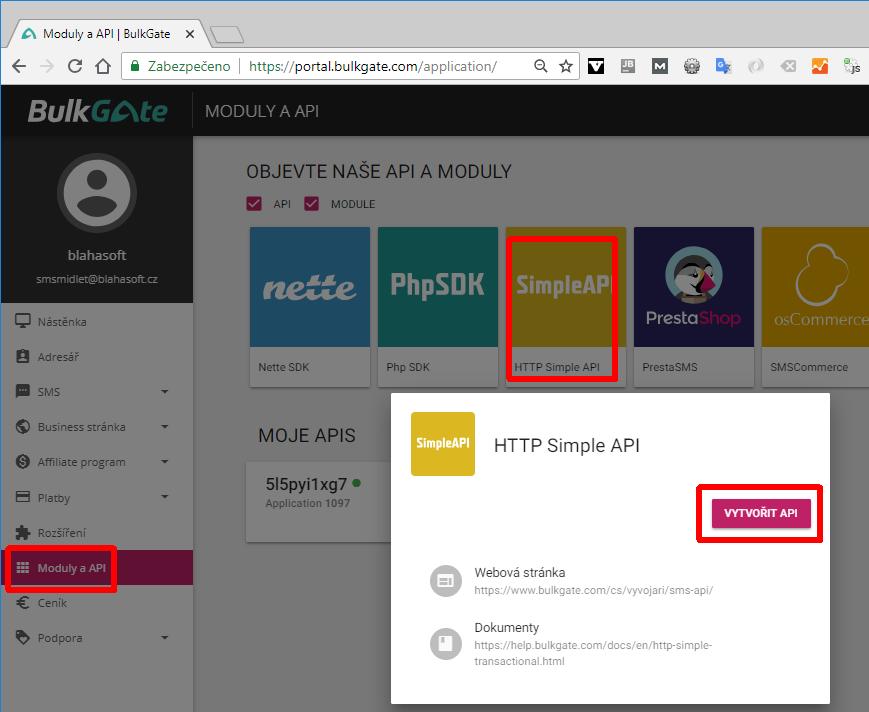Open the SMSCommerce module card
869x712 pixels.
815,306
